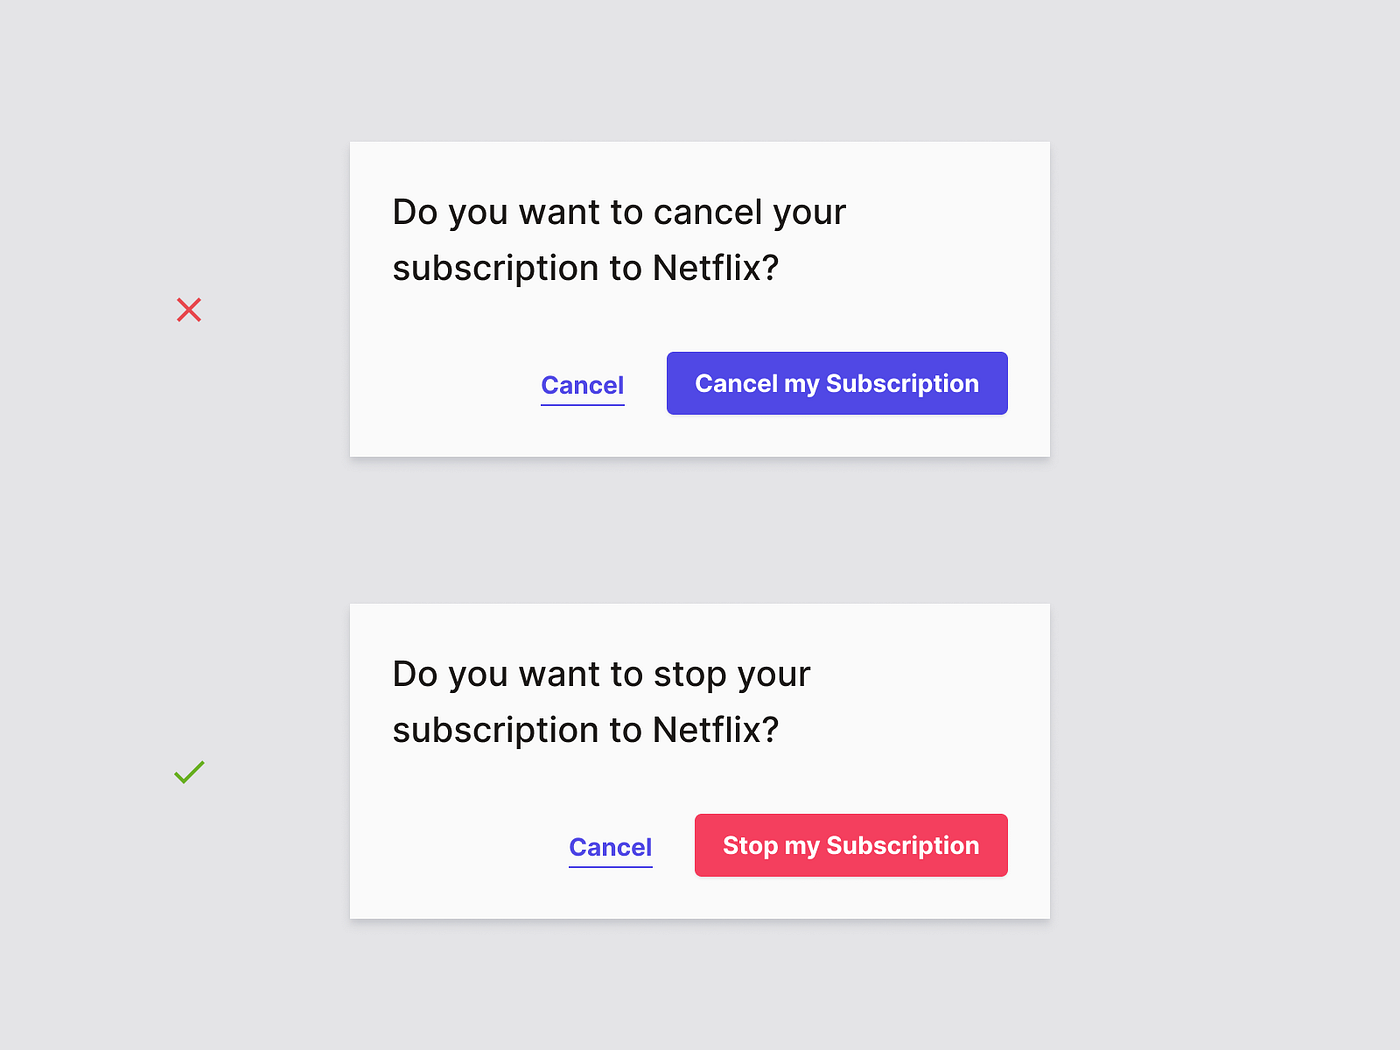Click the 'Cancel my Subscription' purple button
Image resolution: width=1400 pixels, height=1050 pixels.
point(836,383)
